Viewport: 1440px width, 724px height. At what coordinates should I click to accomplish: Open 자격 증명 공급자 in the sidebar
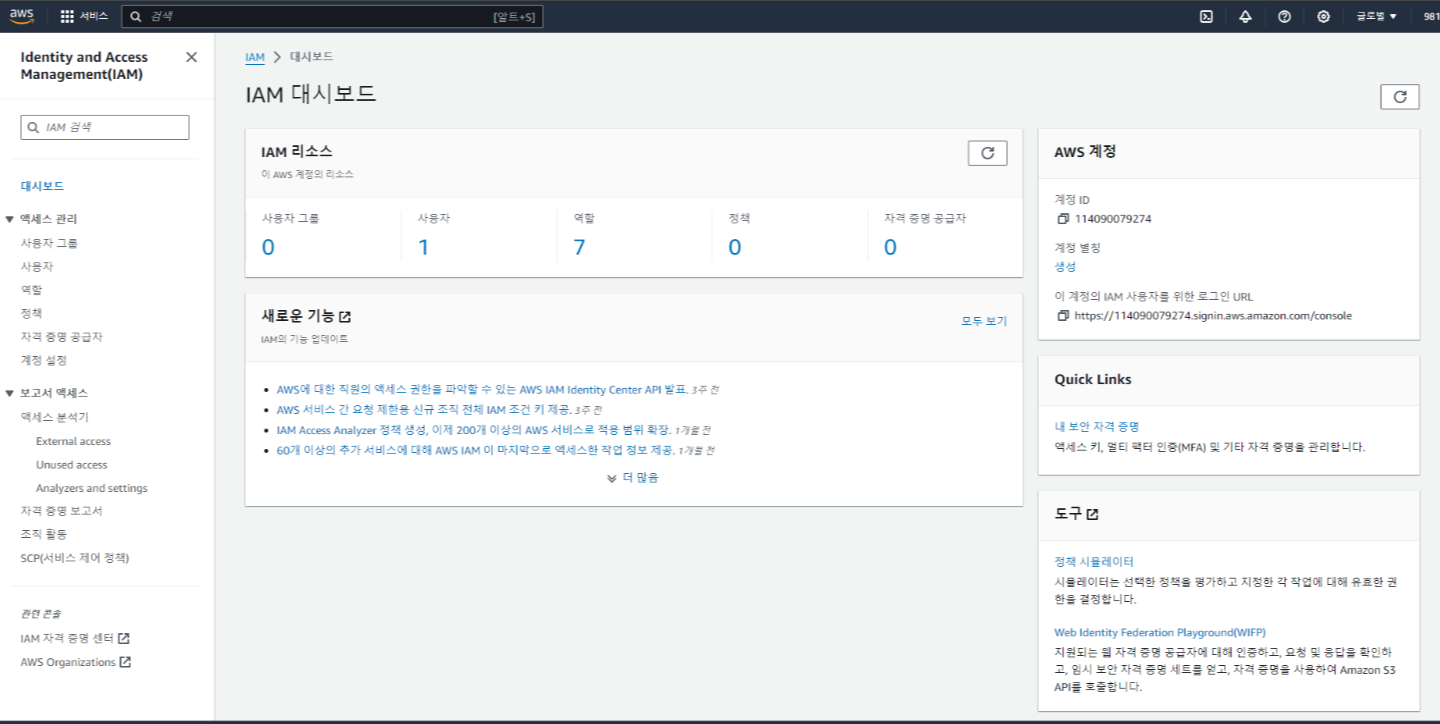click(61, 337)
